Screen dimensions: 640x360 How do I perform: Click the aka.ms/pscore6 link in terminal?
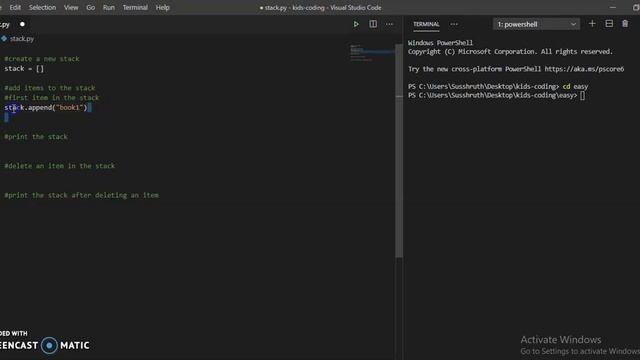(x=584, y=69)
